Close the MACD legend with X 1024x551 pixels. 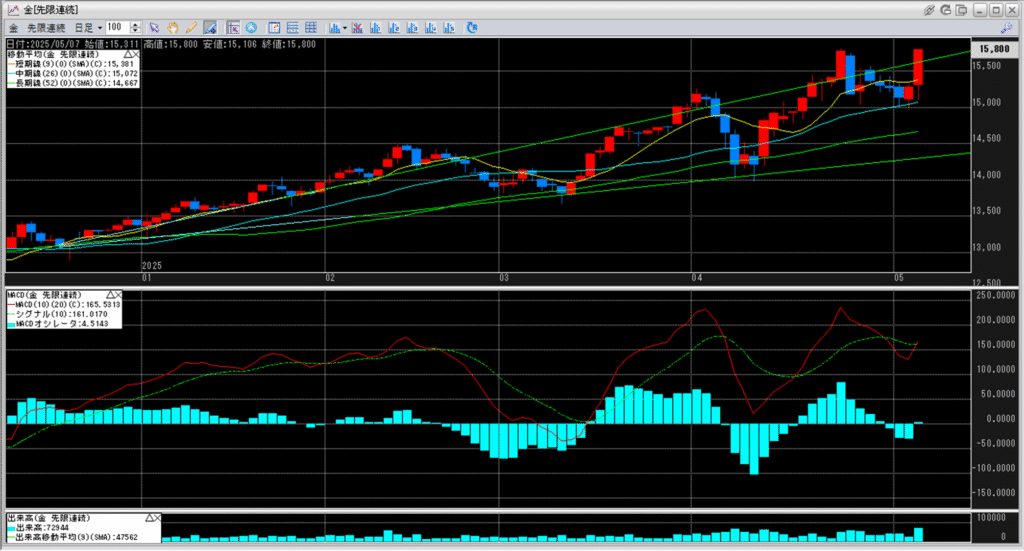point(117,296)
